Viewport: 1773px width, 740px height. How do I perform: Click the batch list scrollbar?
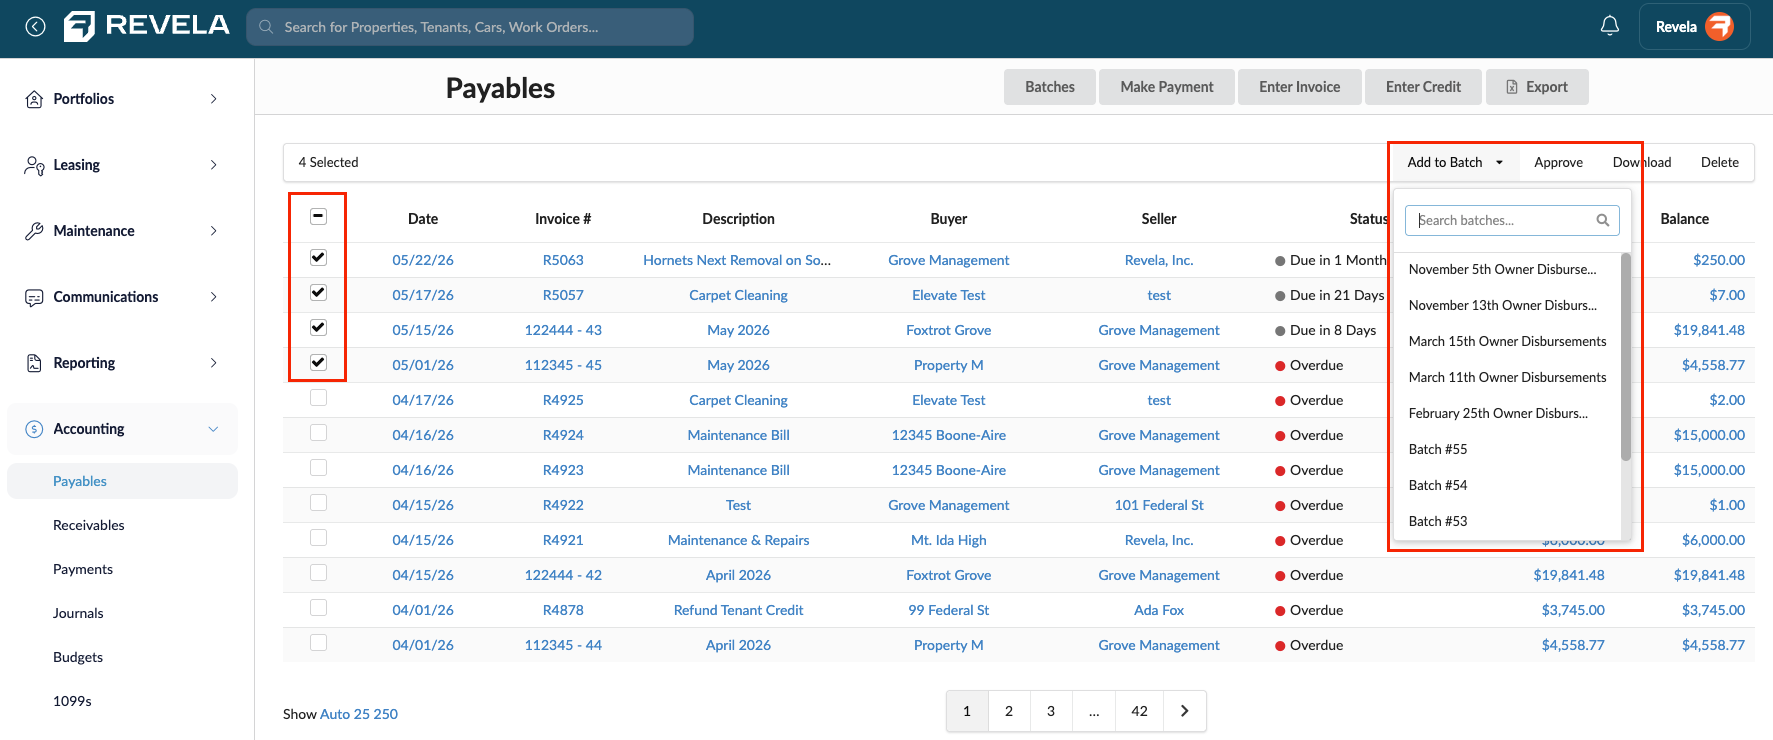point(1625,357)
